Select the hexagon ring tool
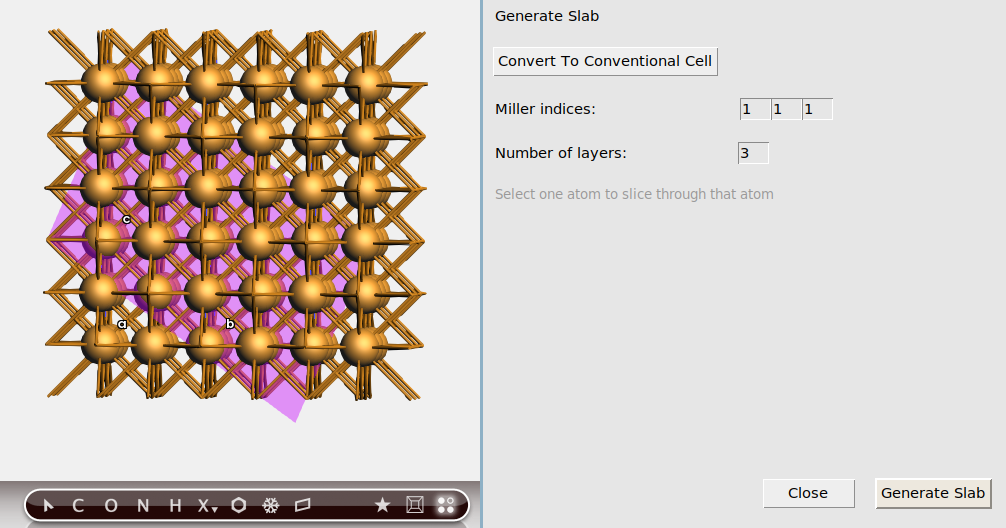 [x=238, y=506]
